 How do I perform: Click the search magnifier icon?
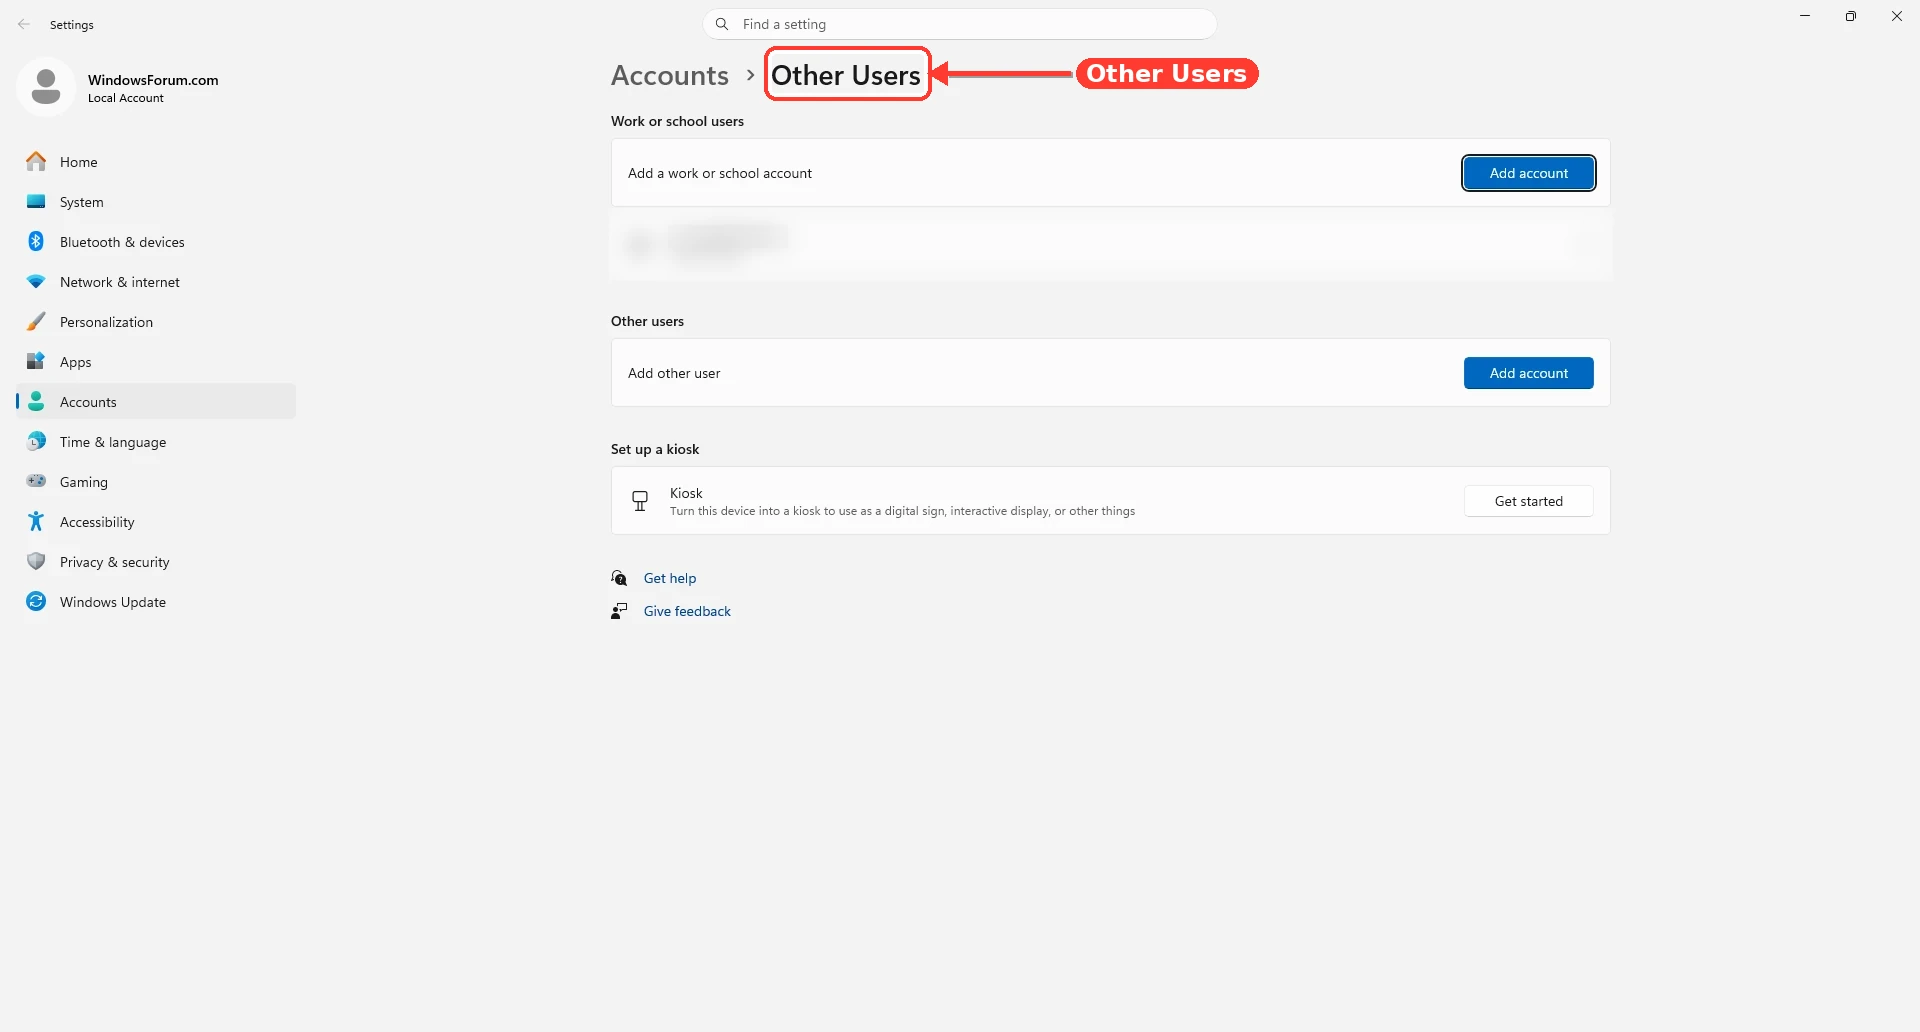722,24
